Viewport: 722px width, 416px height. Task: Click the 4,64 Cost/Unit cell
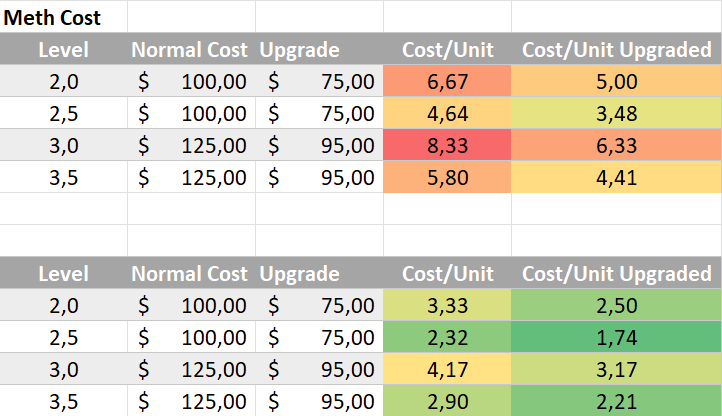click(x=447, y=113)
